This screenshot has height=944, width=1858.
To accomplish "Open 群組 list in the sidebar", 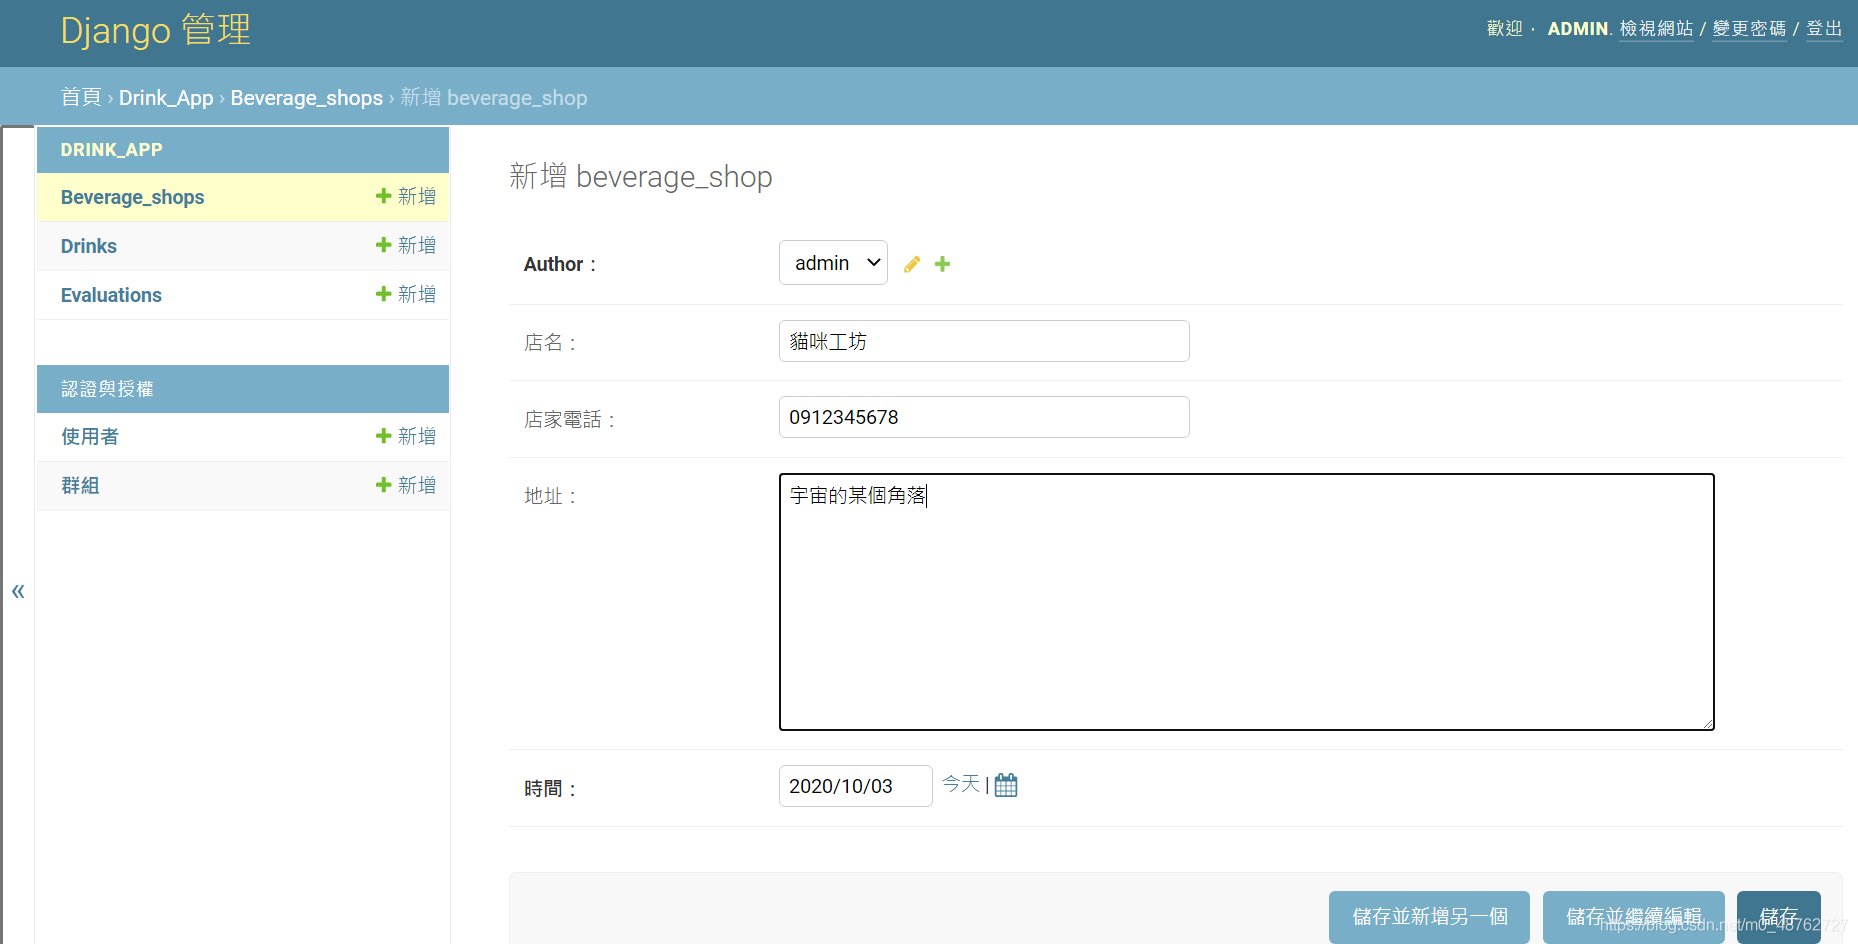I will tap(80, 486).
